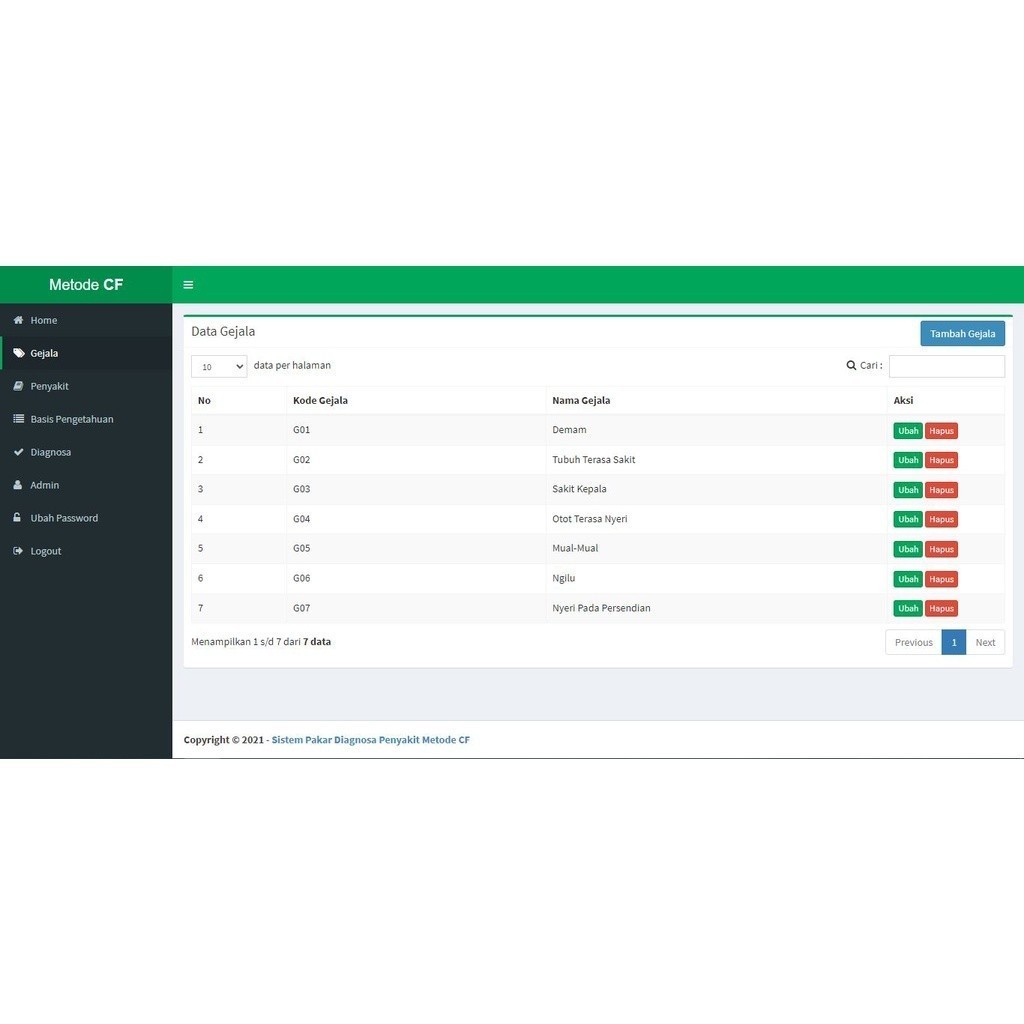Screen dimensions: 1024x1024
Task: Click the Ubah Password lock icon
Action: point(18,518)
